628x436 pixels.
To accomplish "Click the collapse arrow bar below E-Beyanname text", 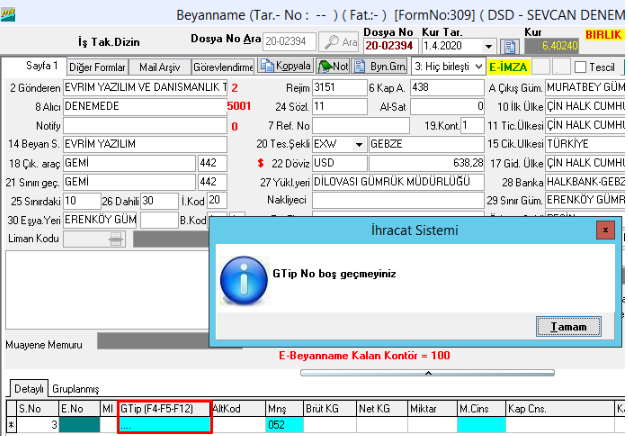I will pyautogui.click(x=427, y=373).
